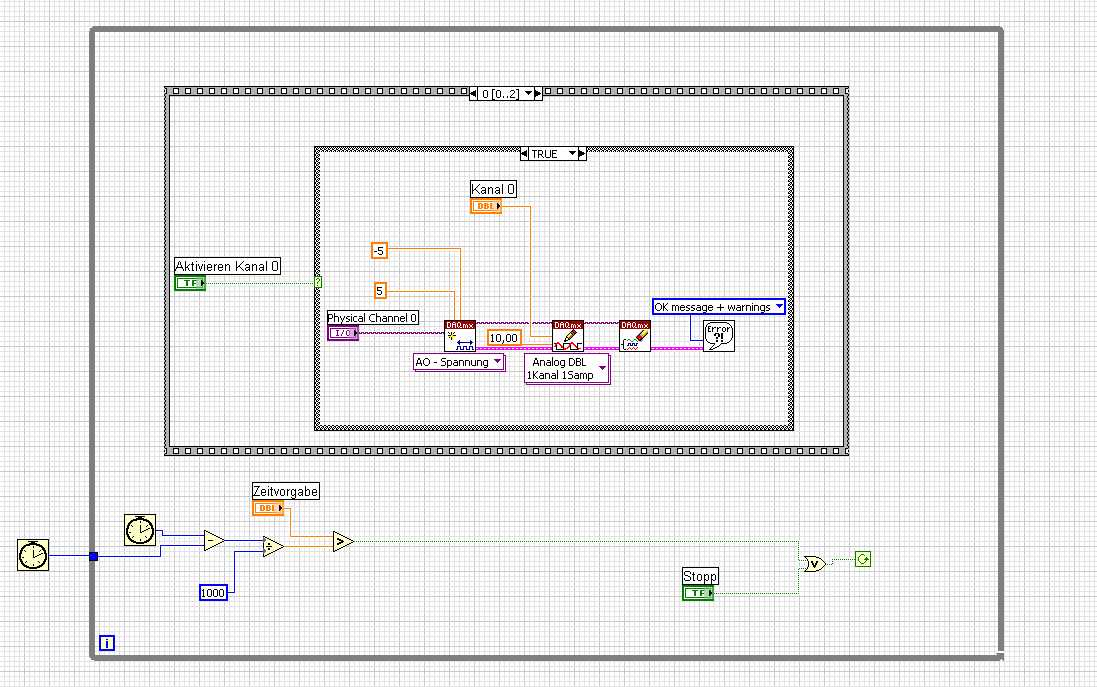Select tick count timer inside the loop
Screen dimensions: 1097x687
pos(140,530)
